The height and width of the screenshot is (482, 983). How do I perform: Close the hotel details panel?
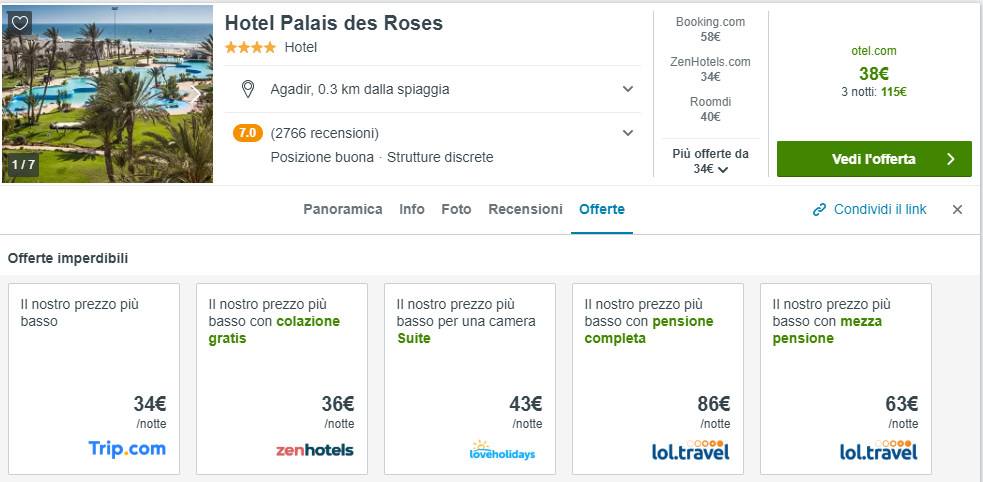point(957,210)
